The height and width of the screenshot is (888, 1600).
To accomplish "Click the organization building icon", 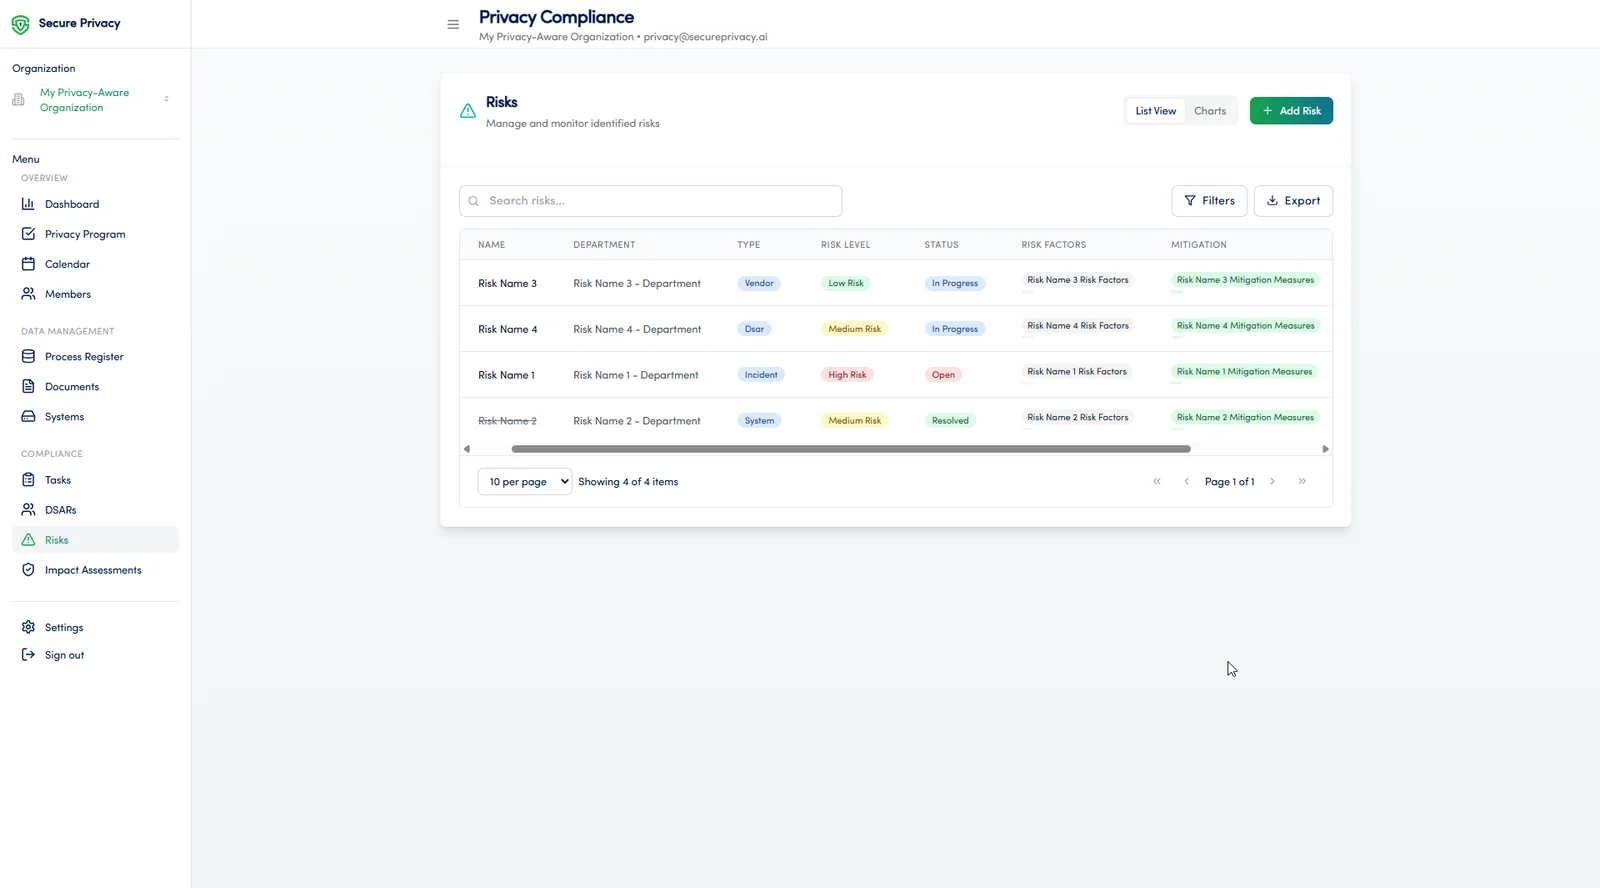I will (18, 100).
